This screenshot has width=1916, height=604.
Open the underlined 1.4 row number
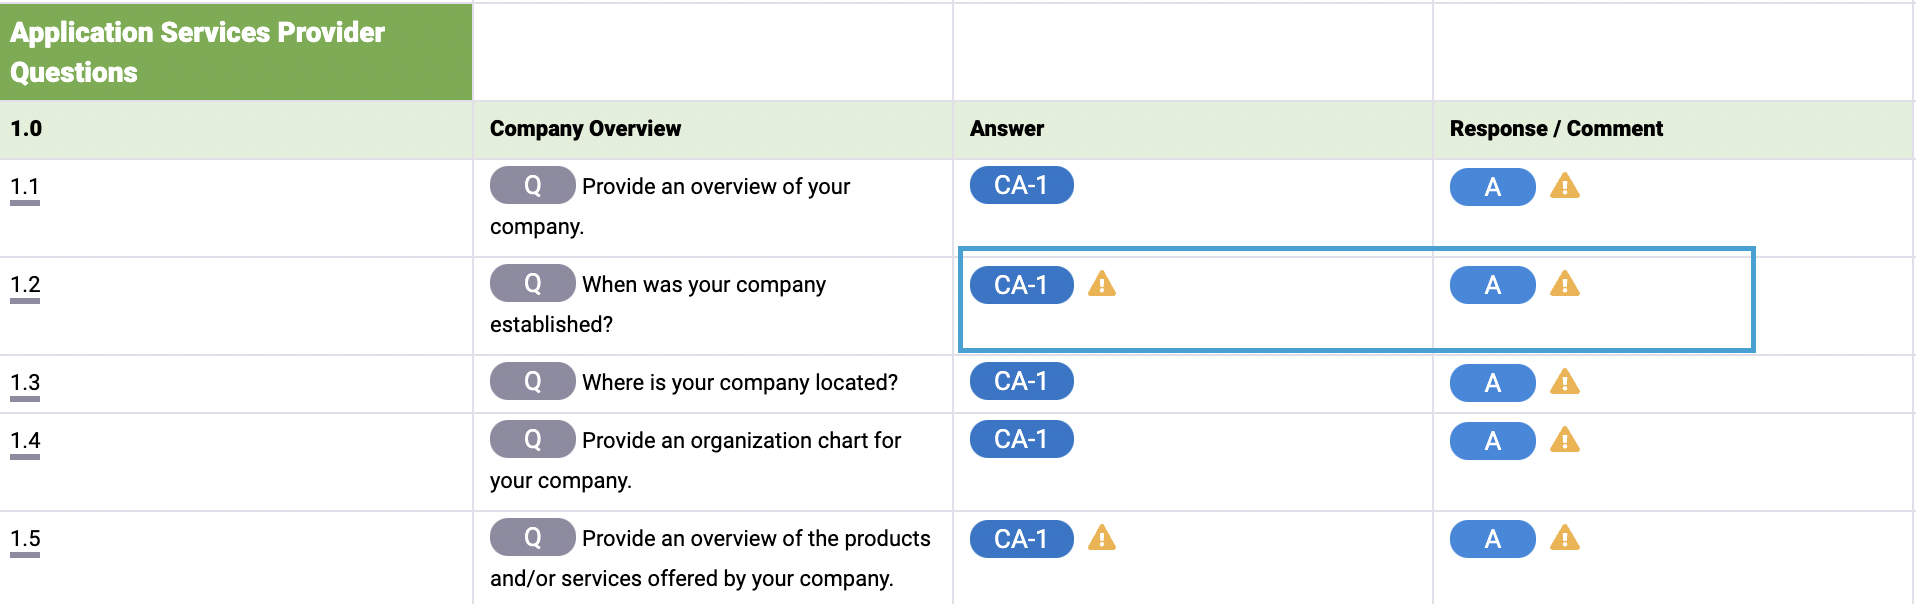[25, 442]
